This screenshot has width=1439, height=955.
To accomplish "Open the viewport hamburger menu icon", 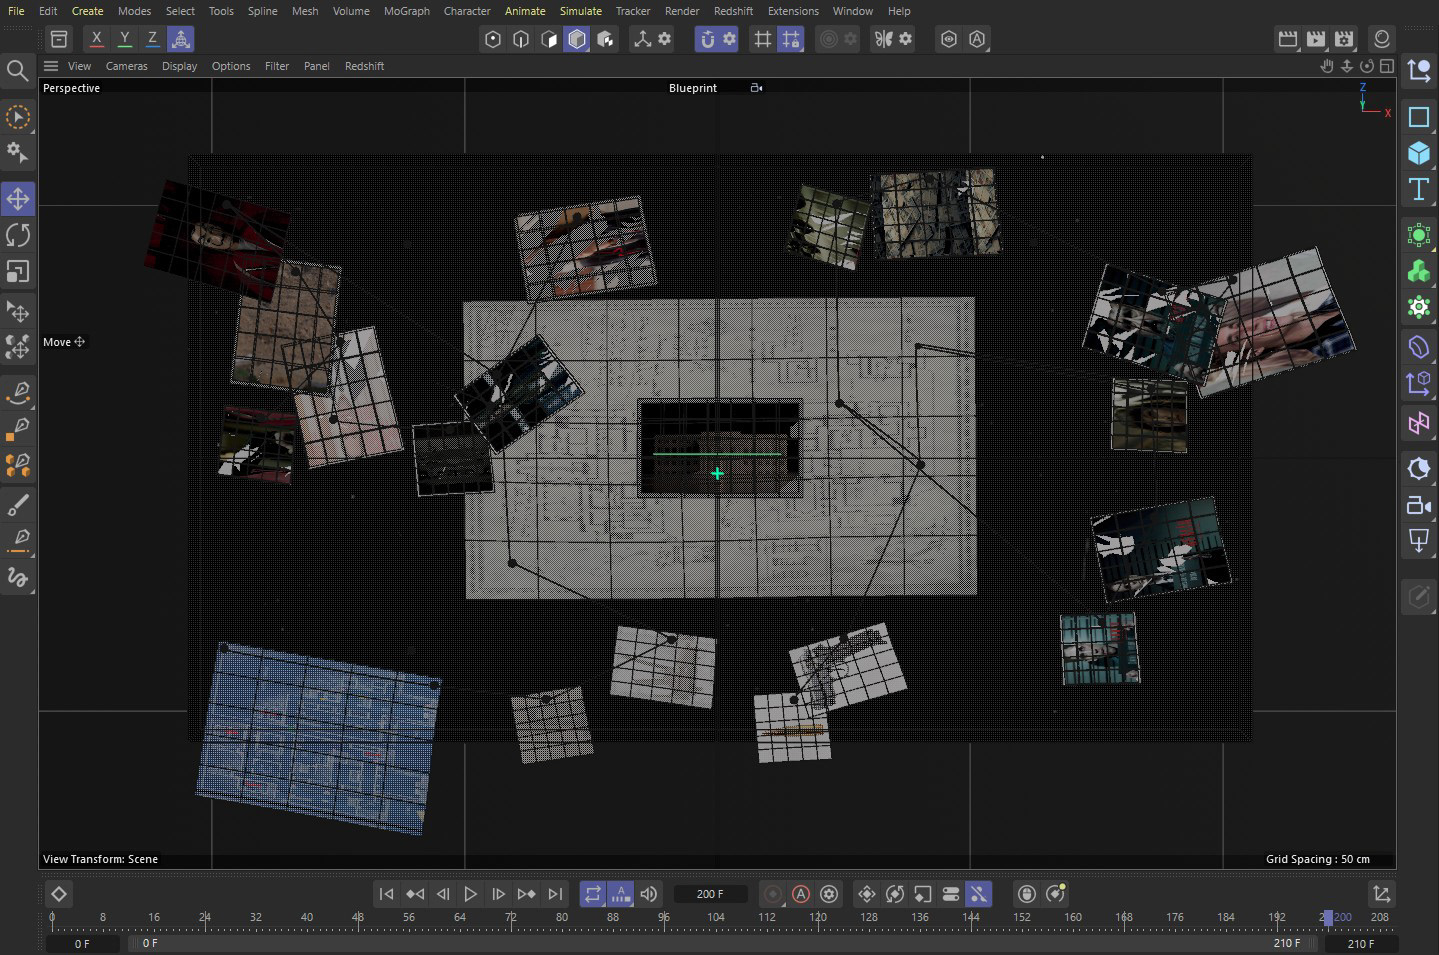I will click(51, 66).
